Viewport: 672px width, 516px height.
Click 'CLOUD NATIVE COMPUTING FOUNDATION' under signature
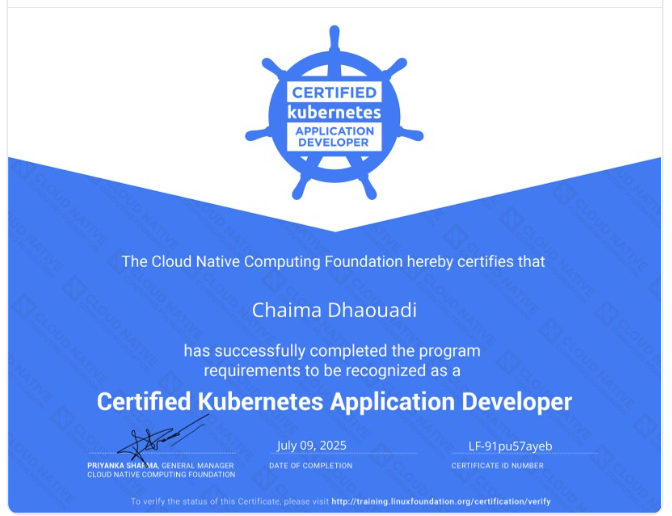coord(161,474)
